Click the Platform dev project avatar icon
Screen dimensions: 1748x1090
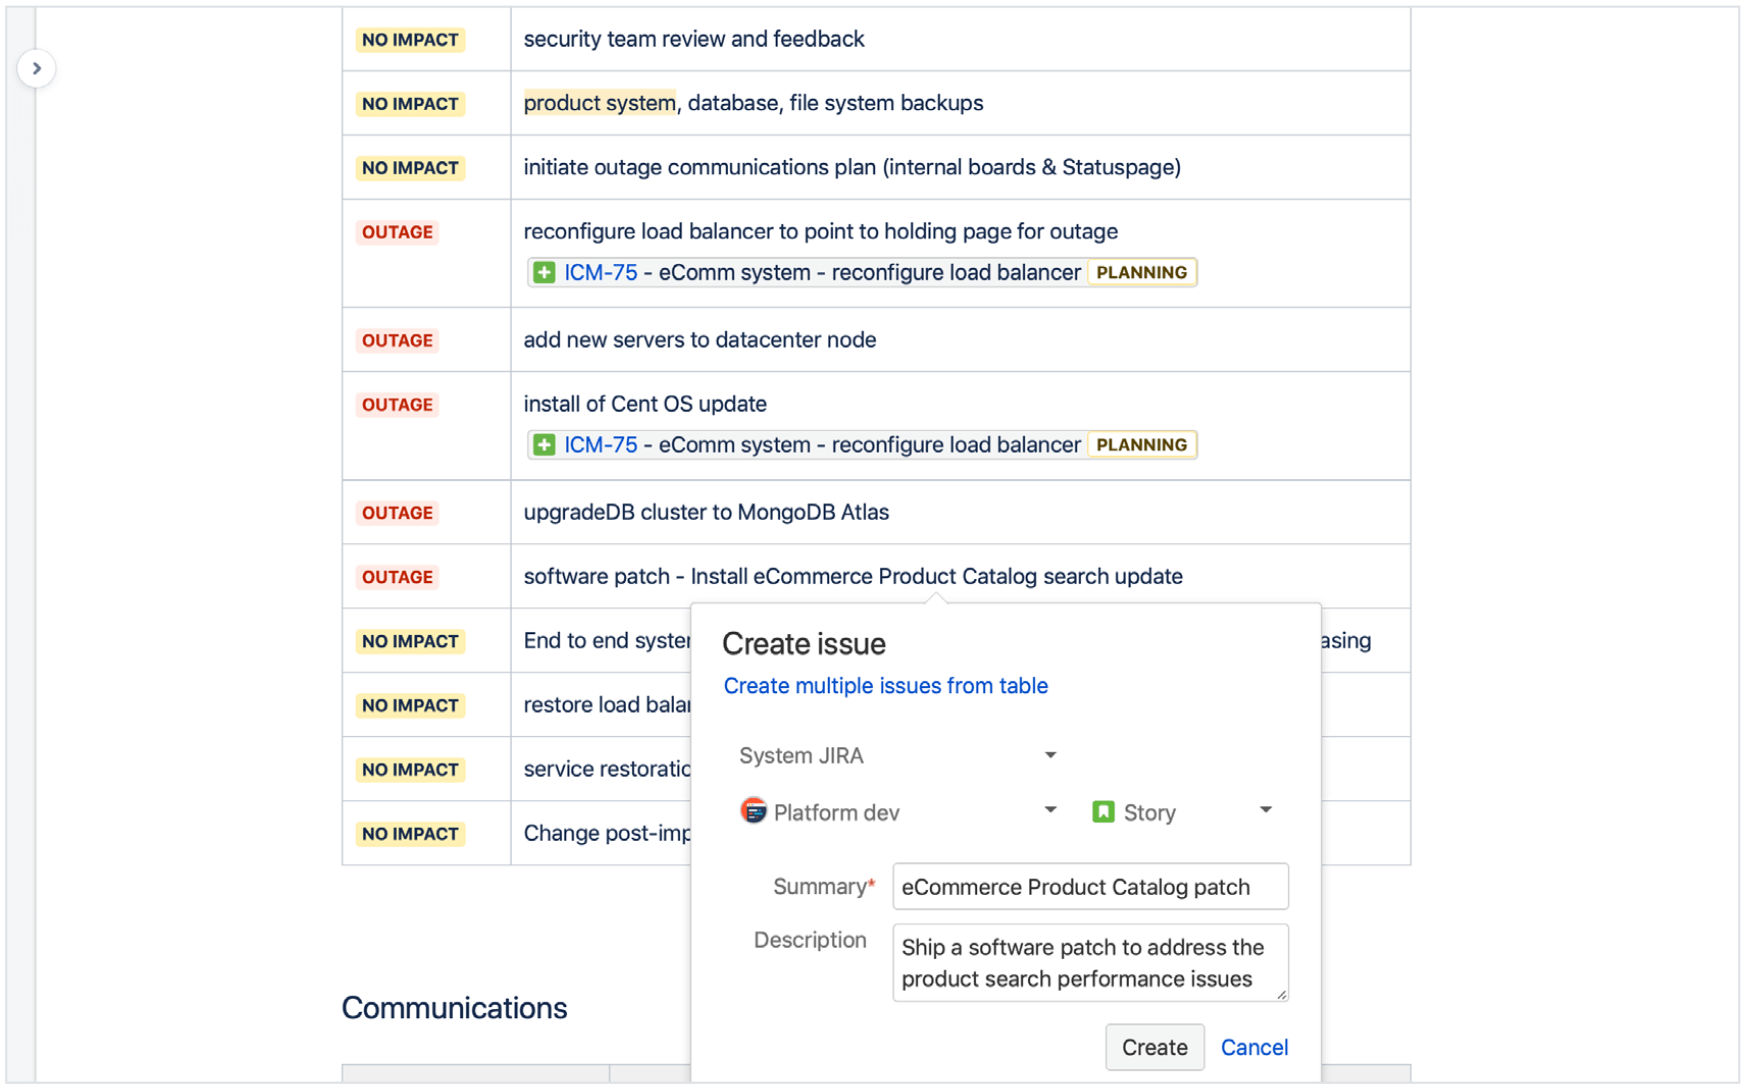point(752,811)
